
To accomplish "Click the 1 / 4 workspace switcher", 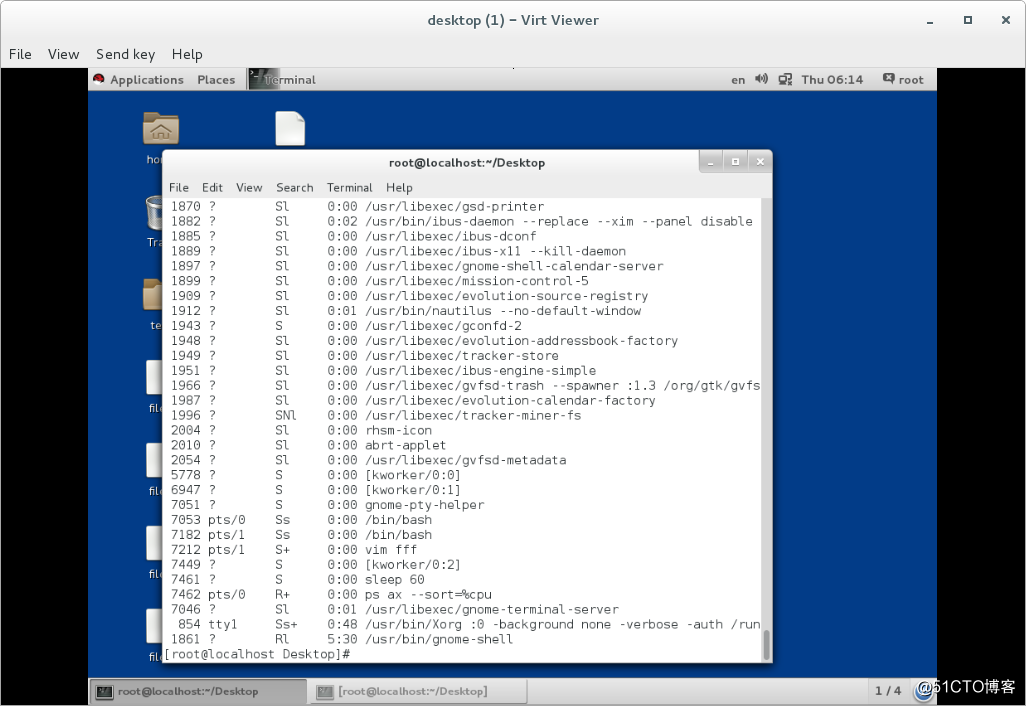I will point(888,690).
